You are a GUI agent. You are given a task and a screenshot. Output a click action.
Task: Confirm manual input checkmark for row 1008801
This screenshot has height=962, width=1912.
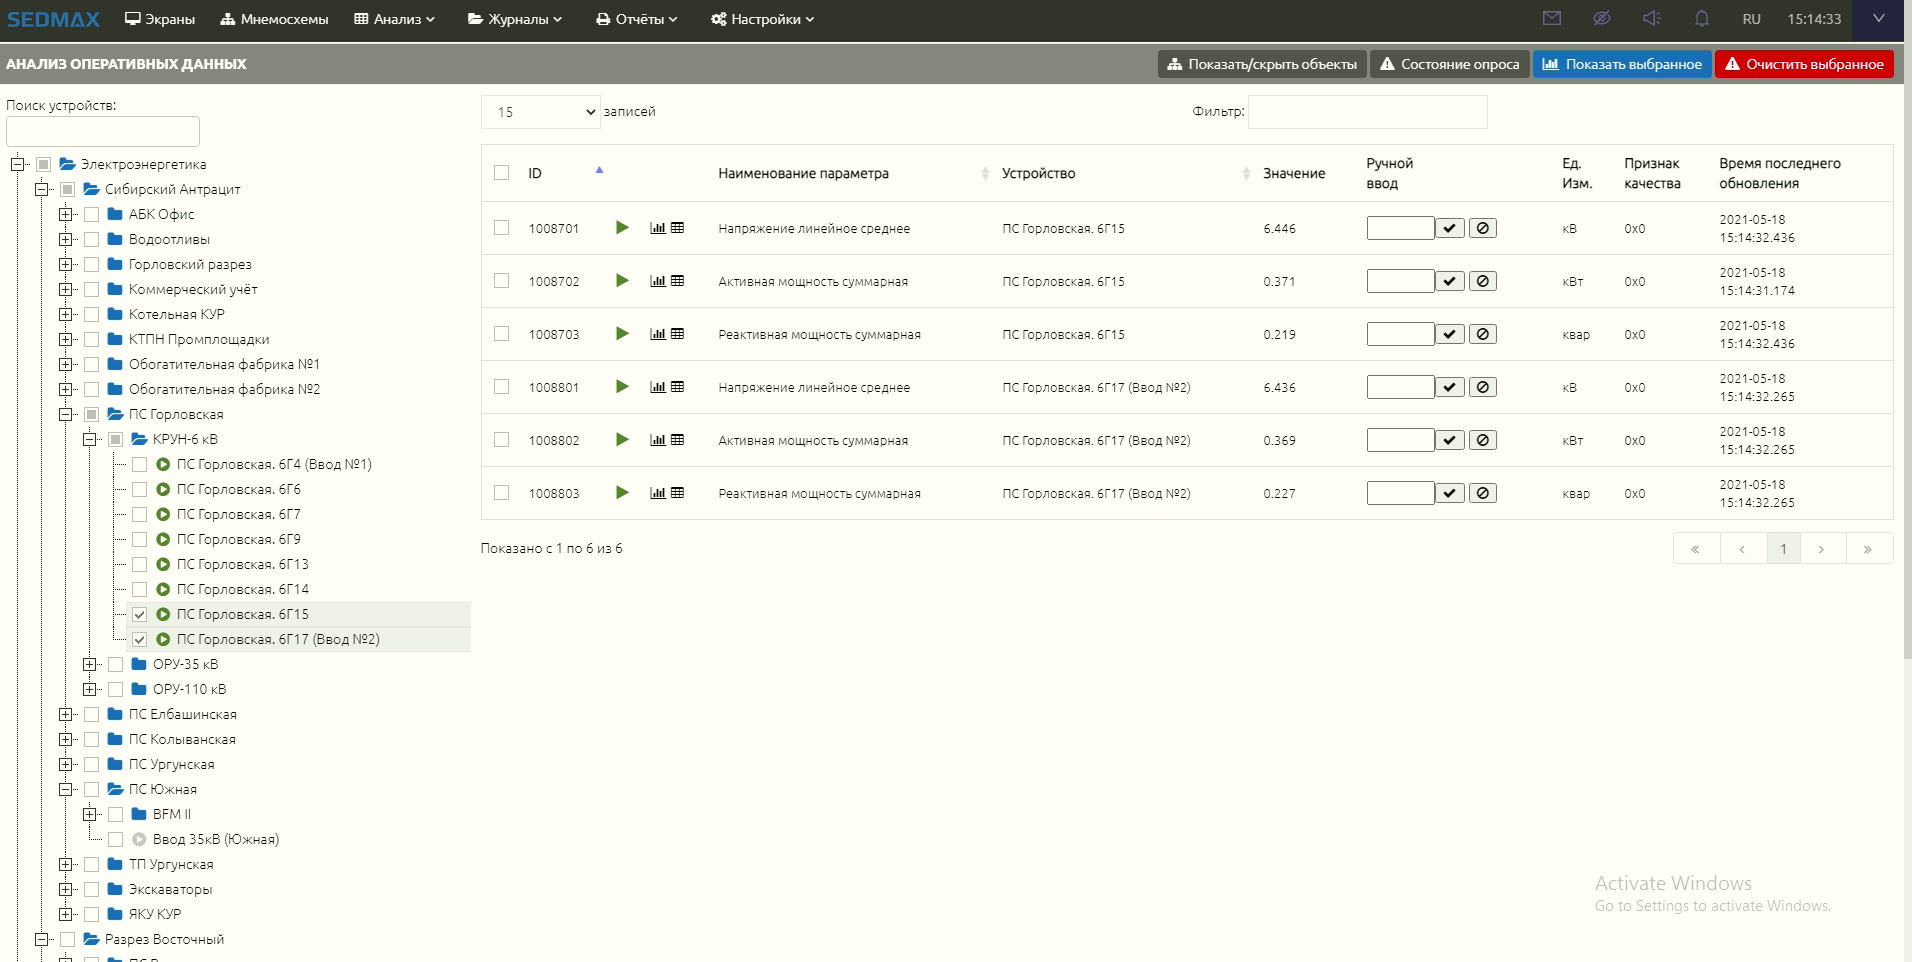(1449, 387)
